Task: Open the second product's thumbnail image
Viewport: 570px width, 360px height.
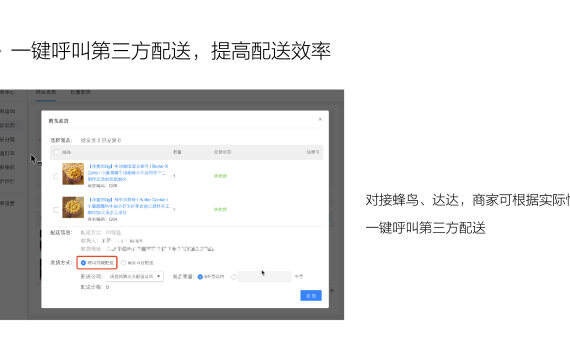Action: (73, 207)
